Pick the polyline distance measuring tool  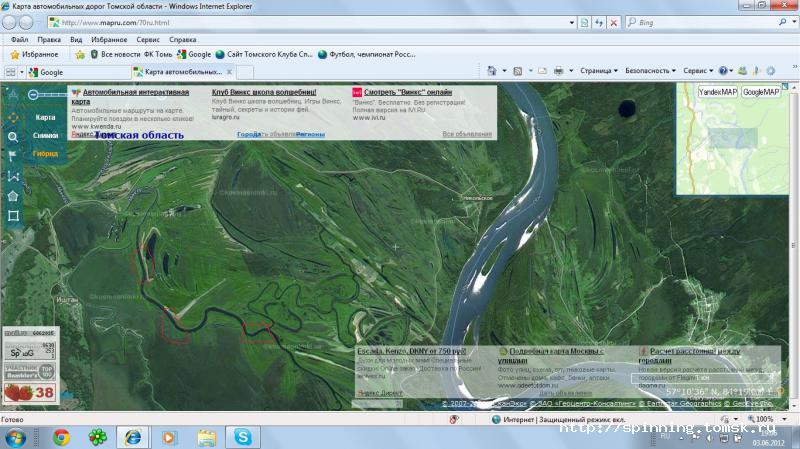[13, 176]
